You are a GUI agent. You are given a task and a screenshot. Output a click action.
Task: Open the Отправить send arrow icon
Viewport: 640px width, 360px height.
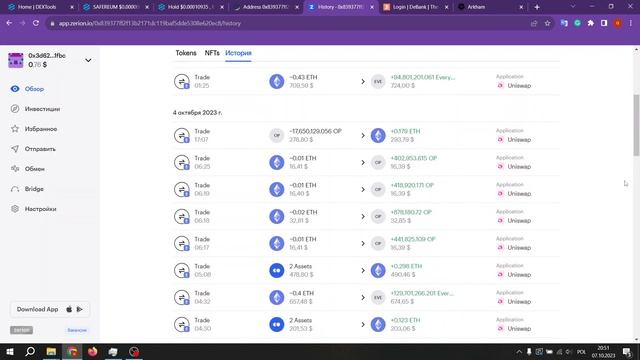pos(15,149)
